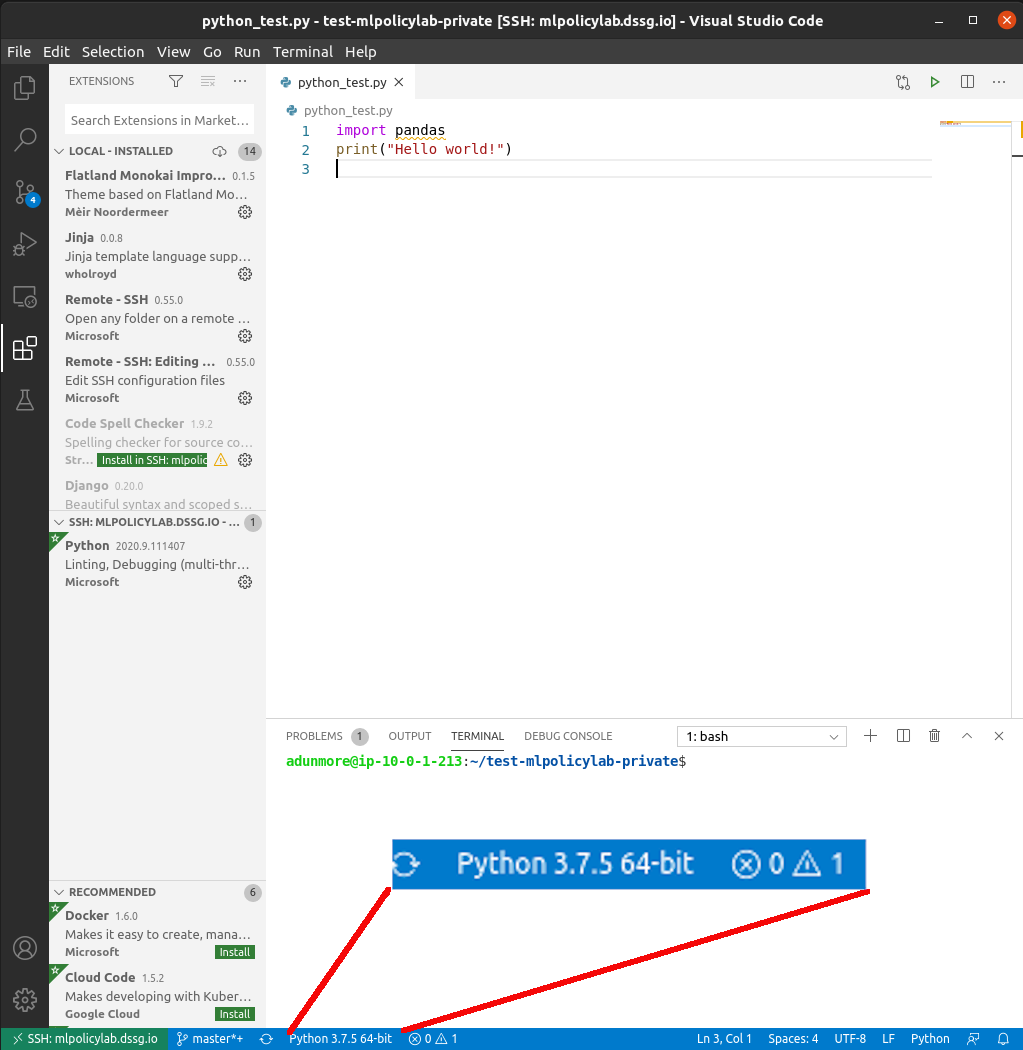Open the View menu
1023x1050 pixels.
(173, 52)
